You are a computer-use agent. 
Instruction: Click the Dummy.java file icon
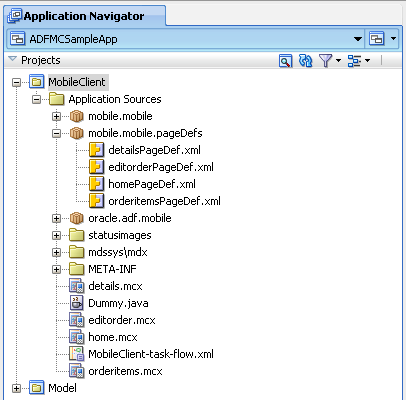click(76, 303)
